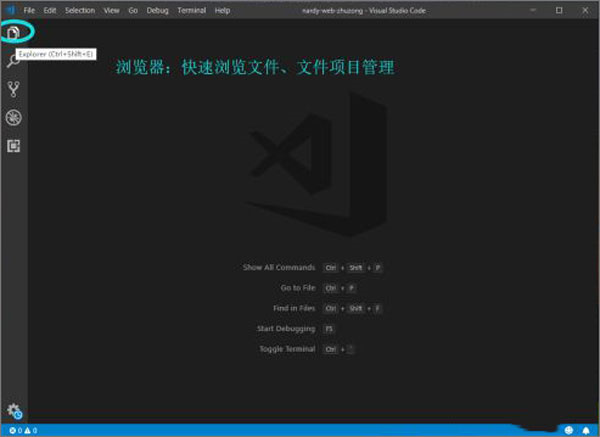The height and width of the screenshot is (437, 600).
Task: Open the Source Control branch icon
Action: point(13,89)
